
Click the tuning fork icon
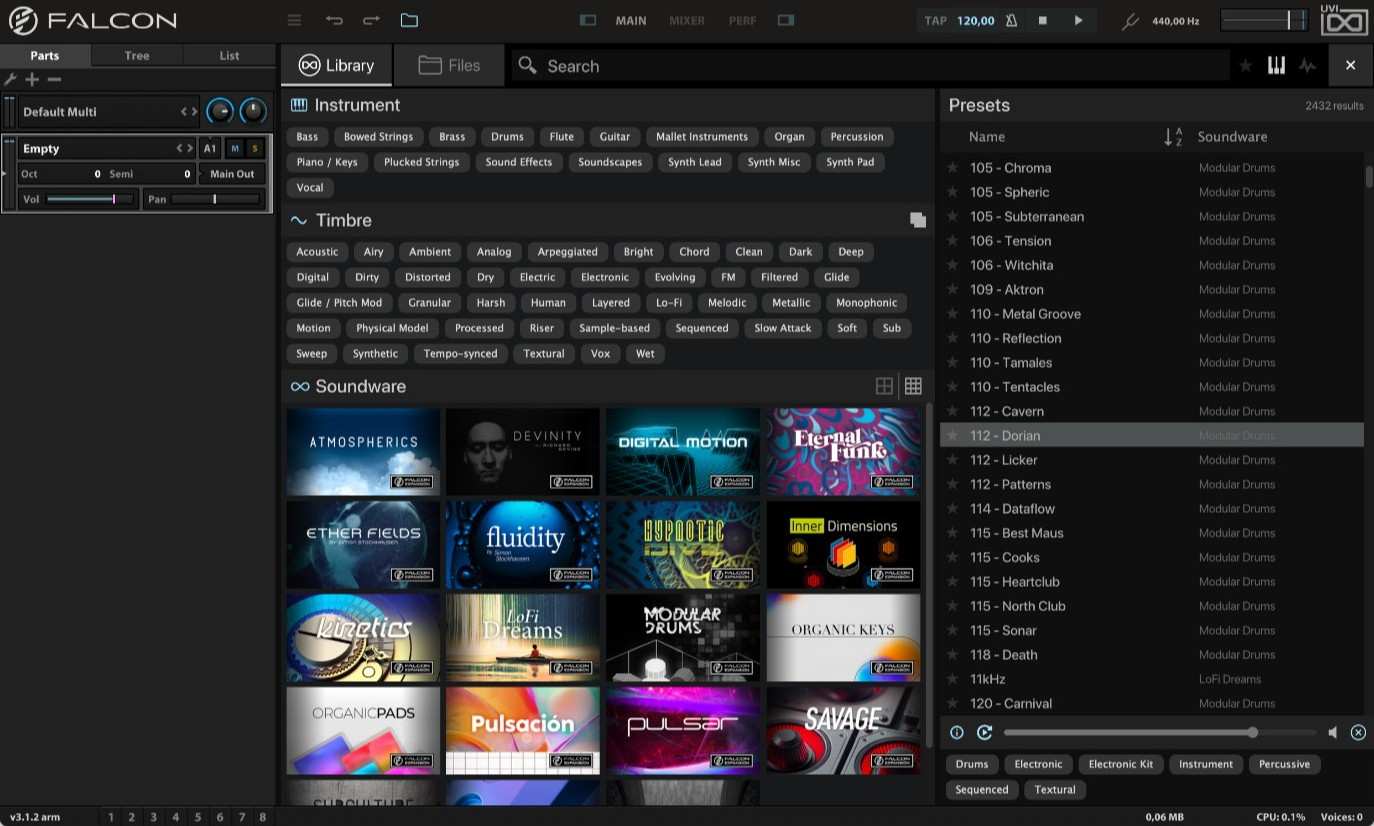click(x=1130, y=21)
